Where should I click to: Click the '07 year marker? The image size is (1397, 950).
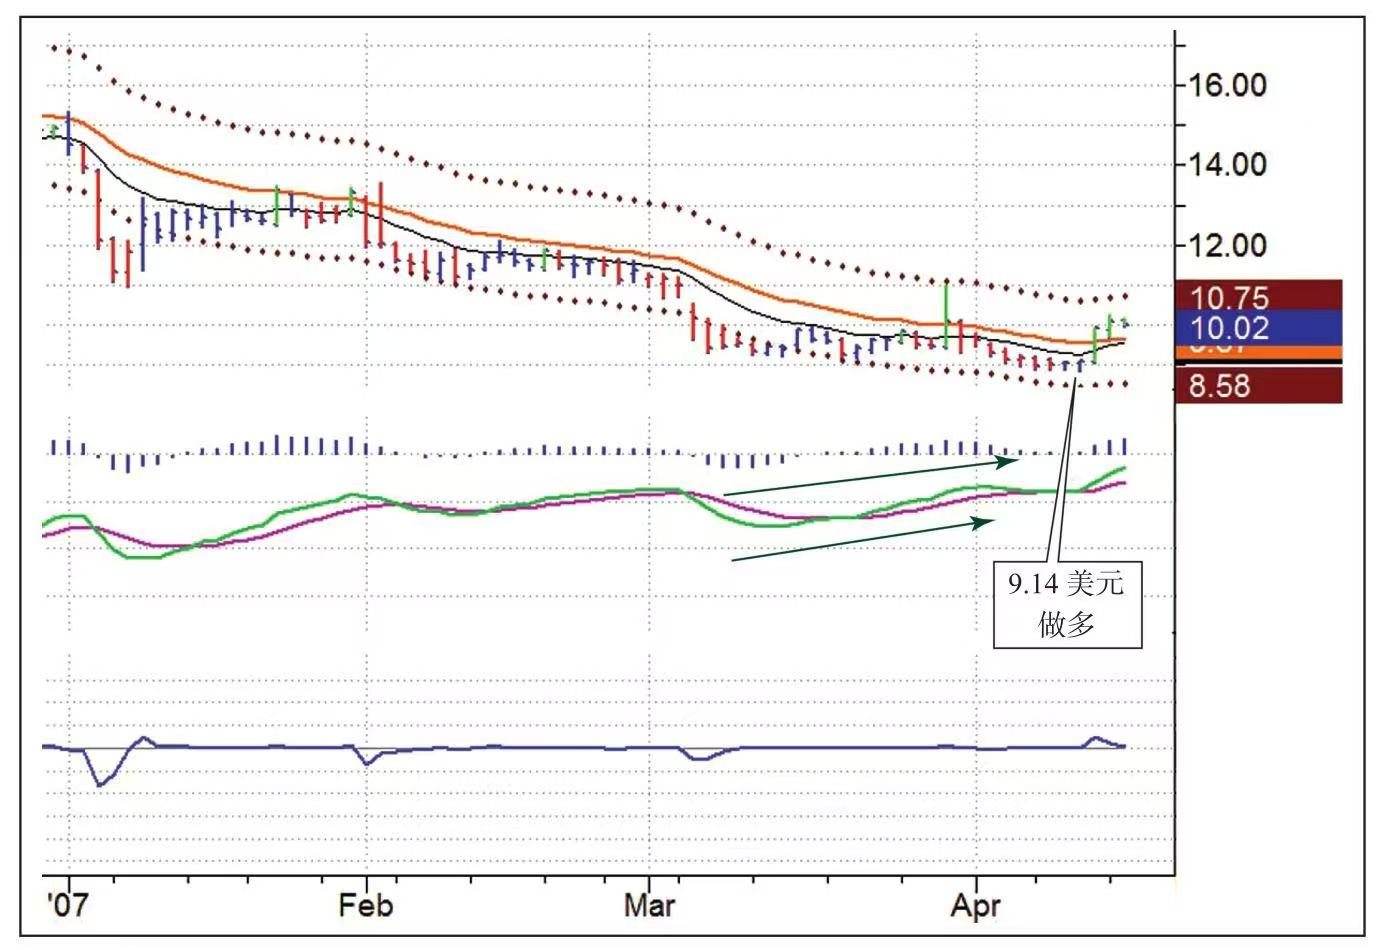tap(67, 906)
